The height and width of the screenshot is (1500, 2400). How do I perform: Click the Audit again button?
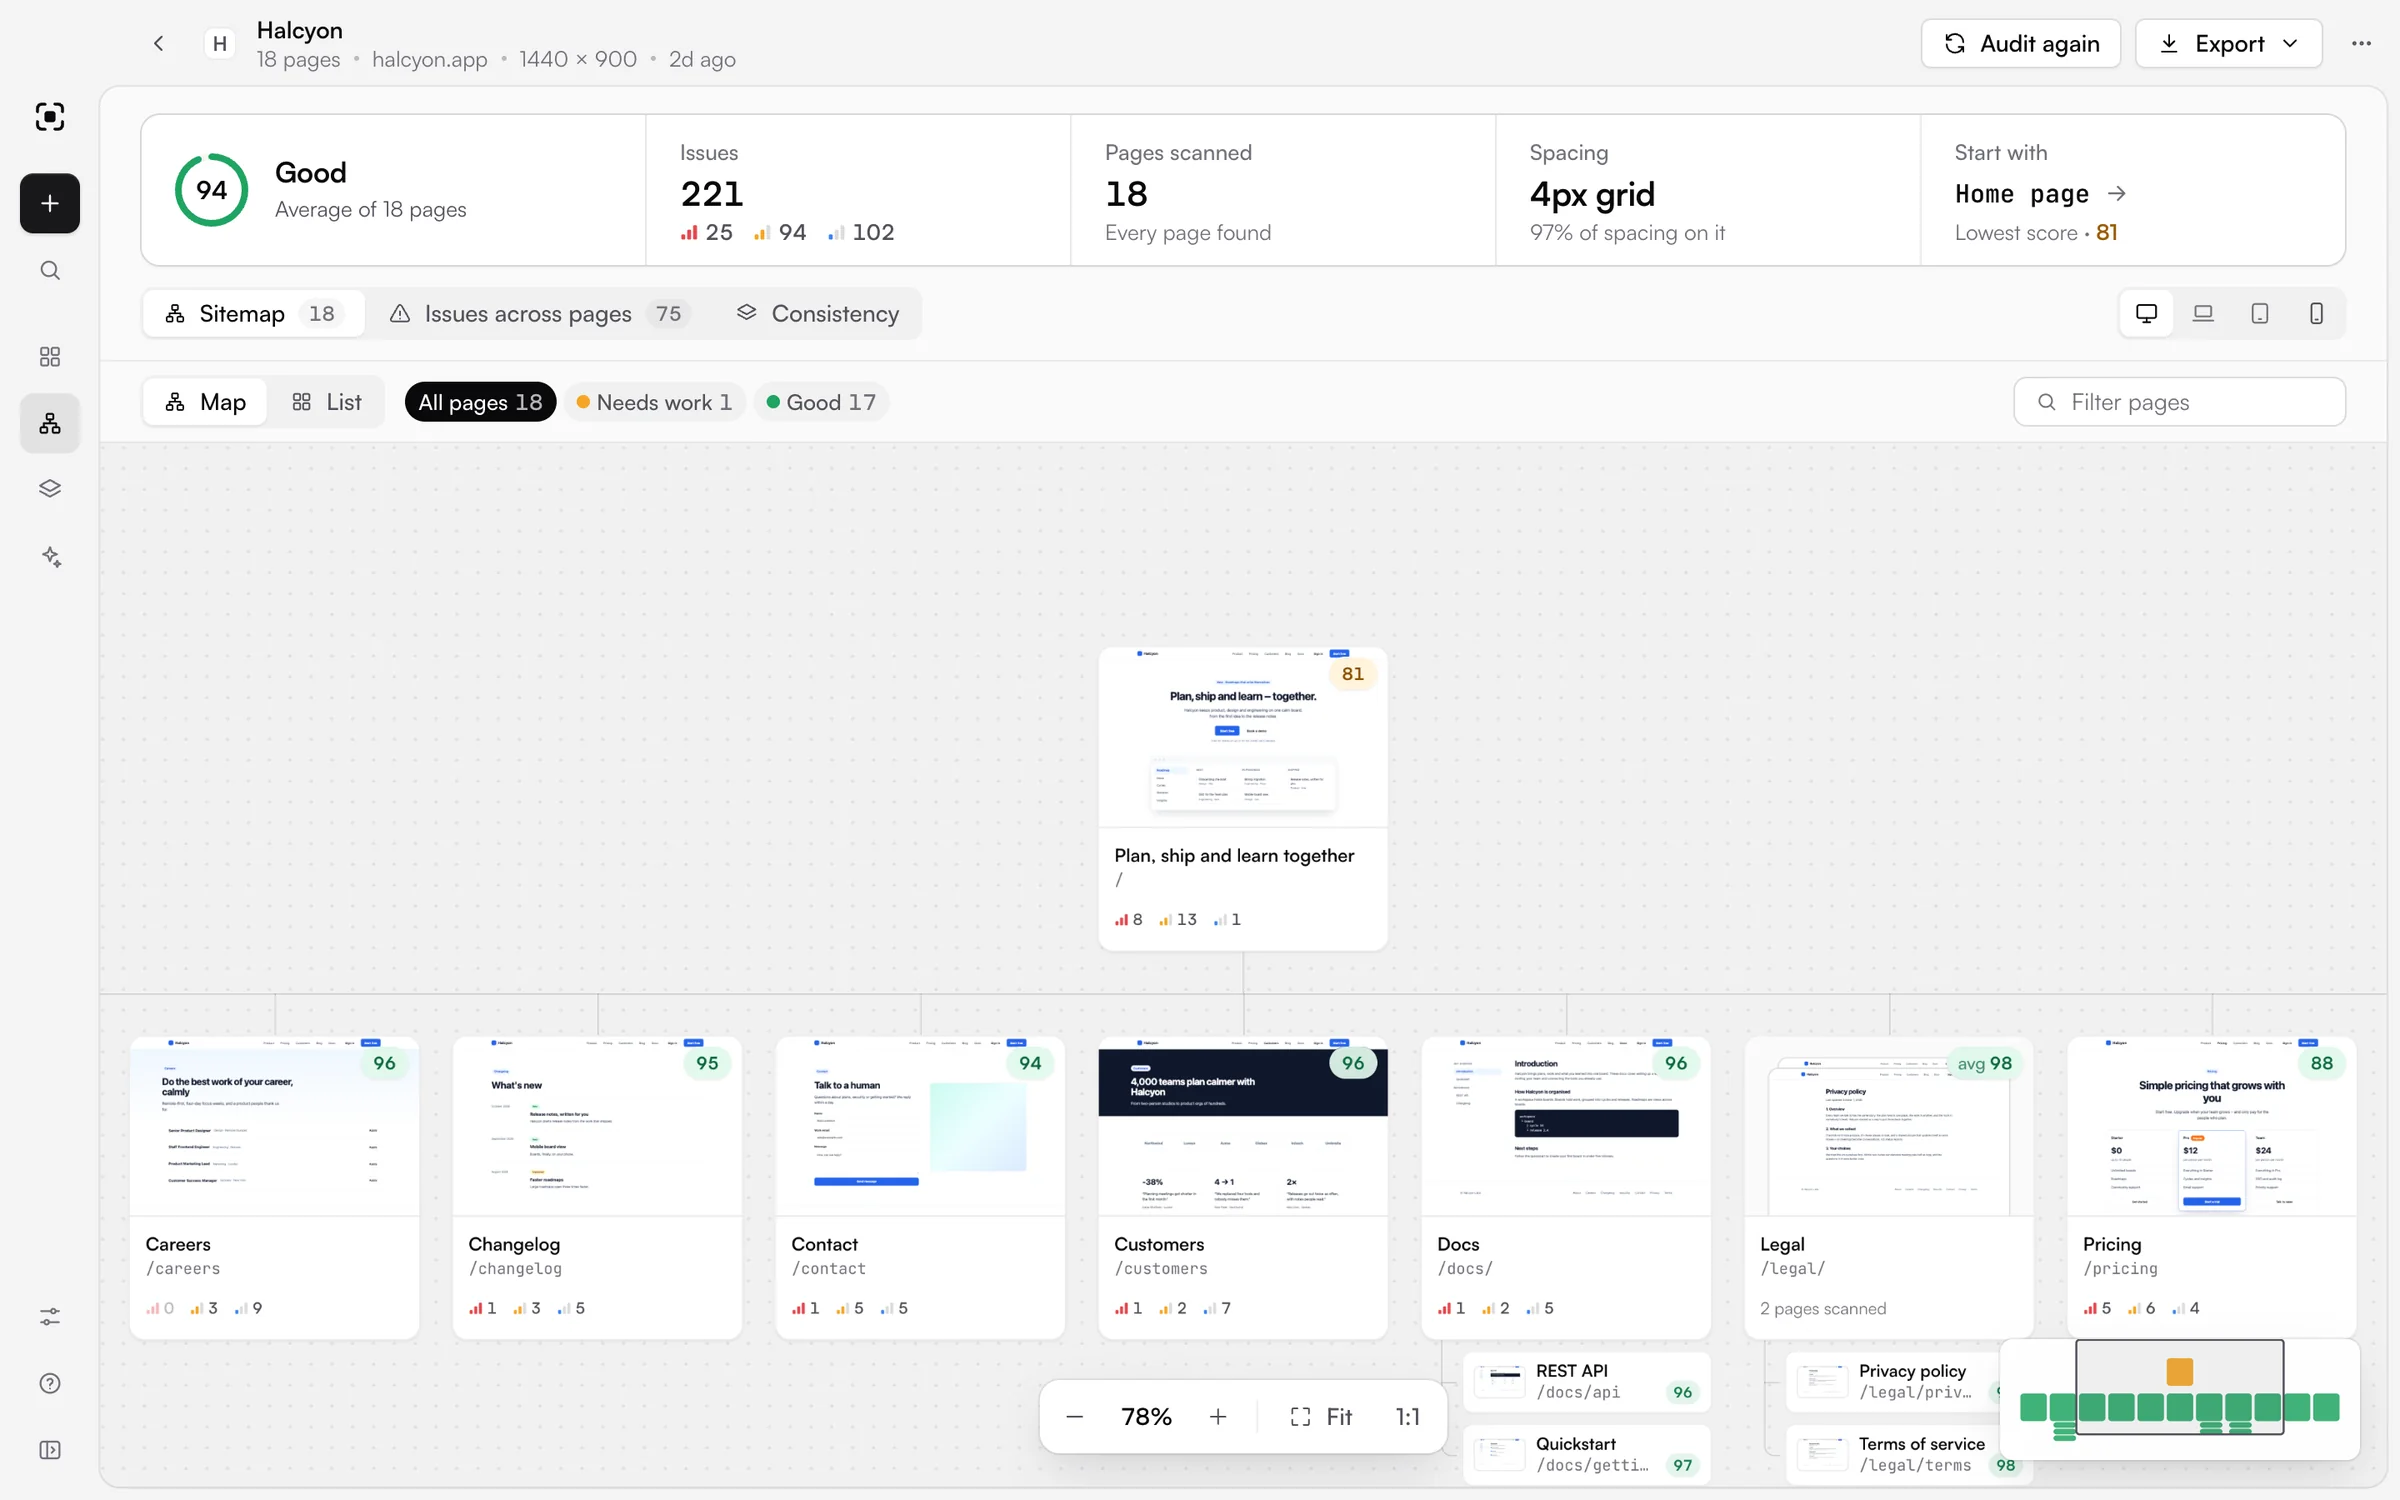pyautogui.click(x=2021, y=43)
